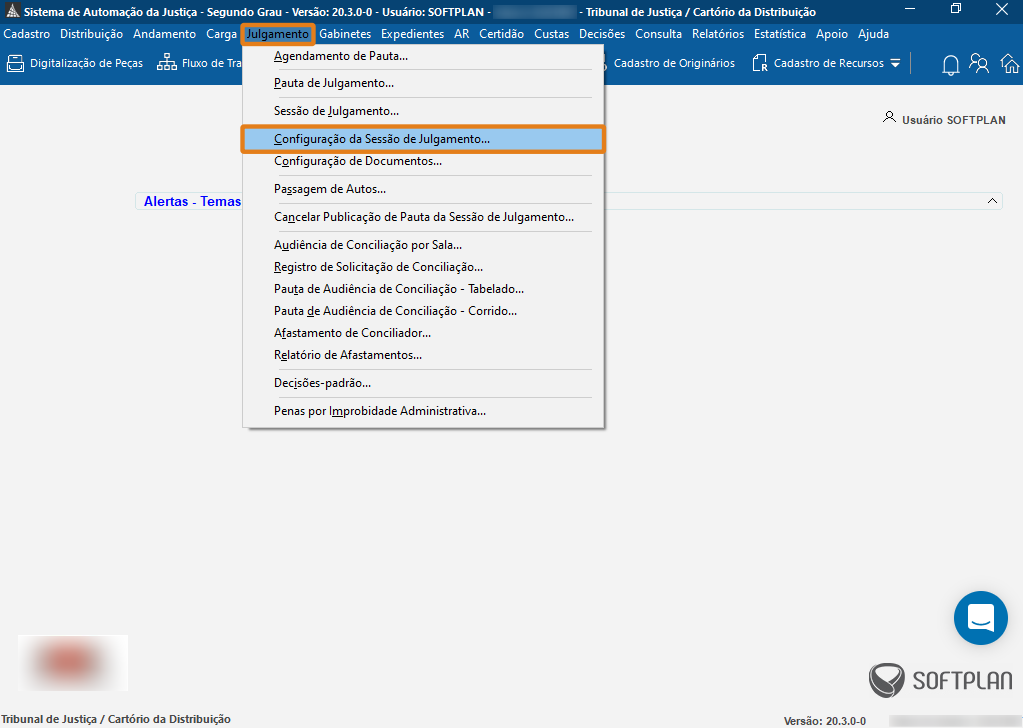Screen dimensions: 1023x728
Task: Open Audiência de Conciliação por Sala
Action: (x=423, y=245)
